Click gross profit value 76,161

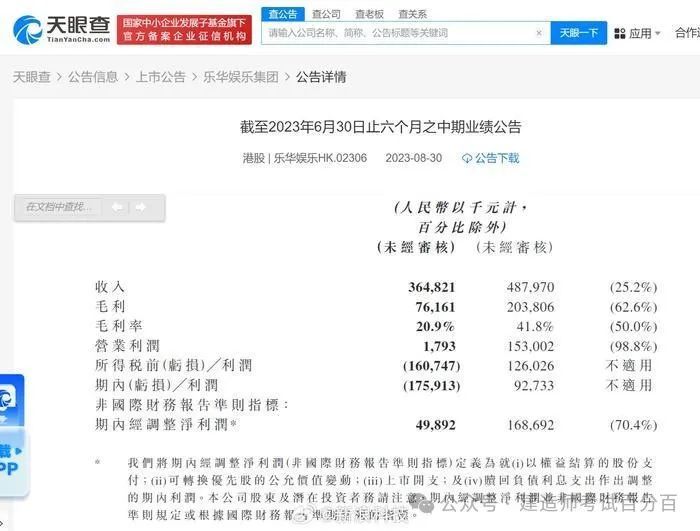(435, 307)
